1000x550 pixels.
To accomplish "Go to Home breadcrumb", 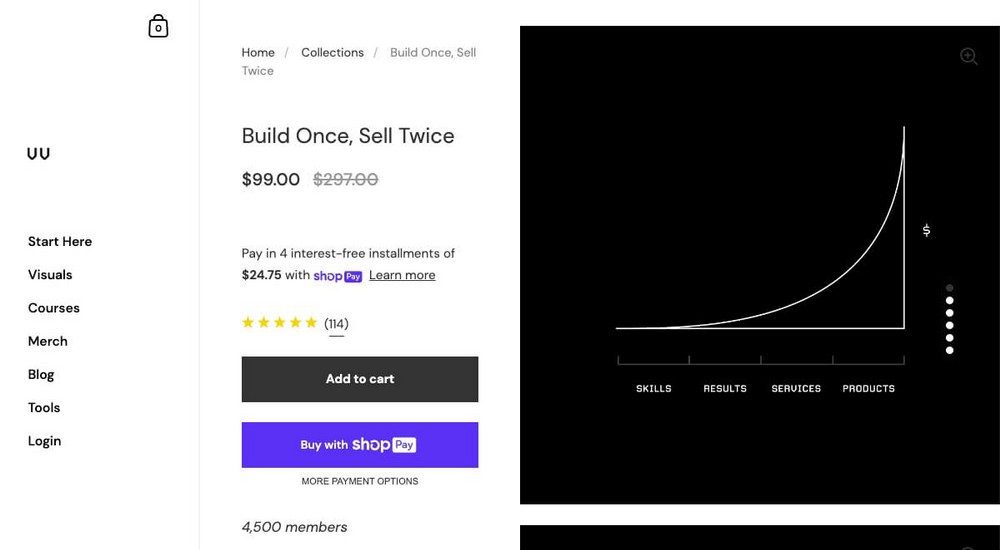I will pos(258,53).
